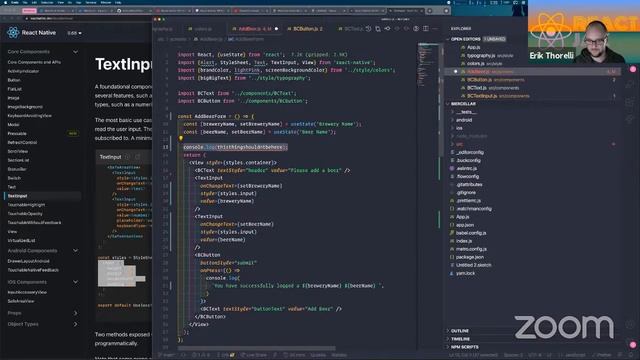Viewport: 640px width, 360px height.
Task: Open ActivityIndicator docs link
Action: point(23,71)
